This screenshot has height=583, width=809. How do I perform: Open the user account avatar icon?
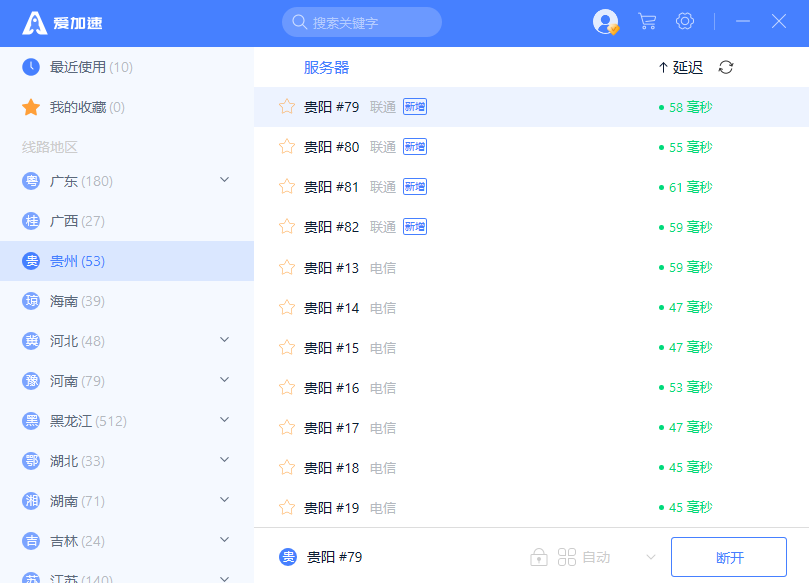[x=605, y=22]
